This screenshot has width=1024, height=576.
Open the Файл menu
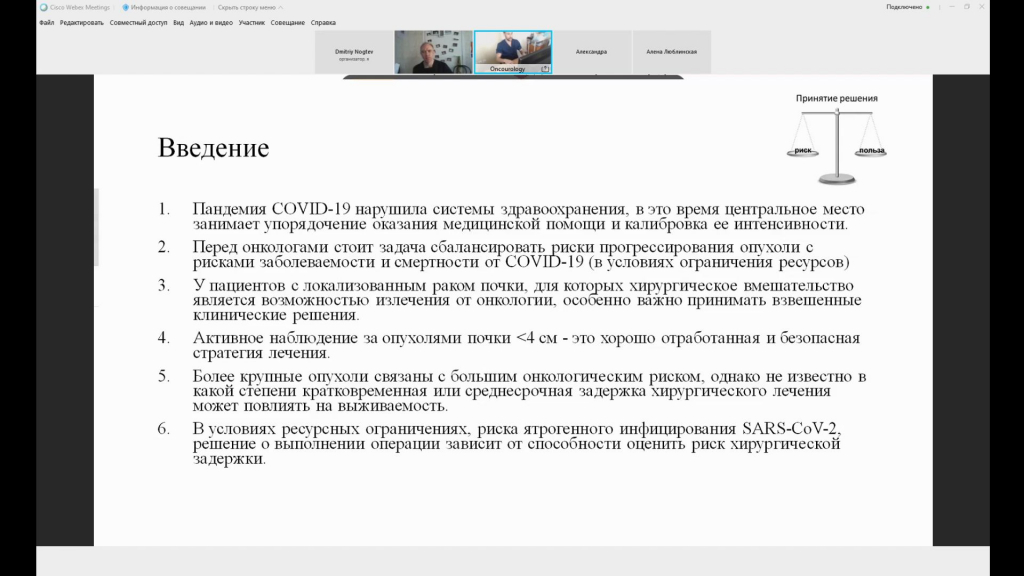click(46, 22)
